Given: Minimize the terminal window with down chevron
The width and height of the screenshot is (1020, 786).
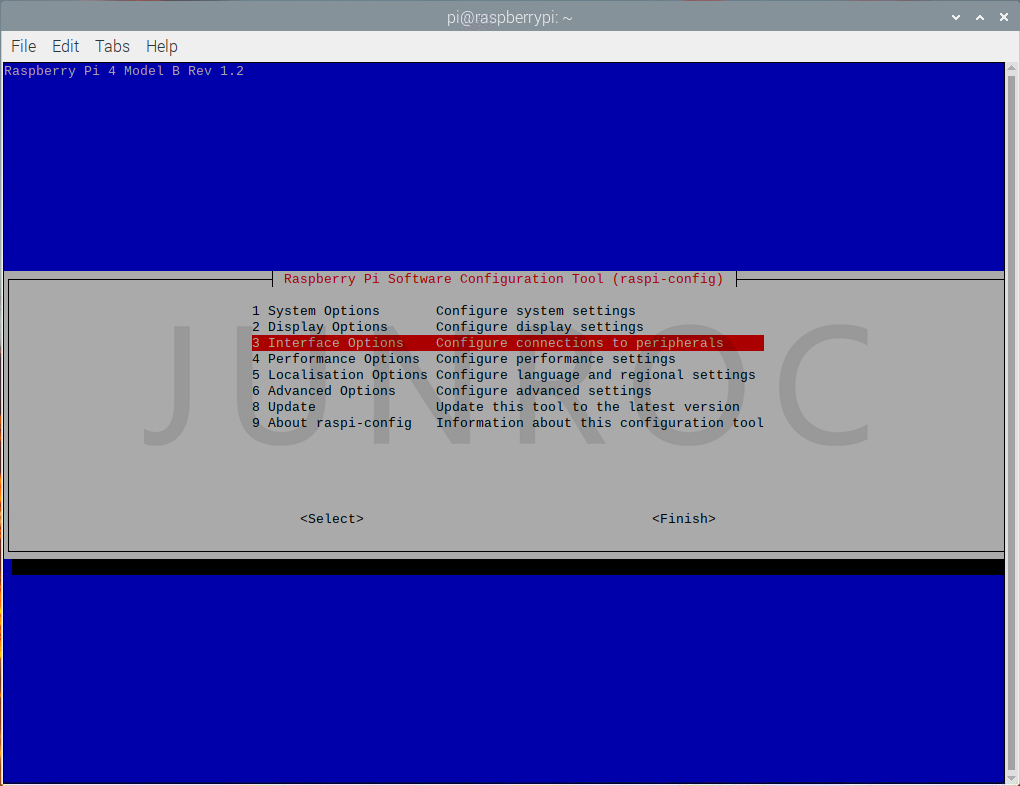Looking at the screenshot, I should click(956, 18).
